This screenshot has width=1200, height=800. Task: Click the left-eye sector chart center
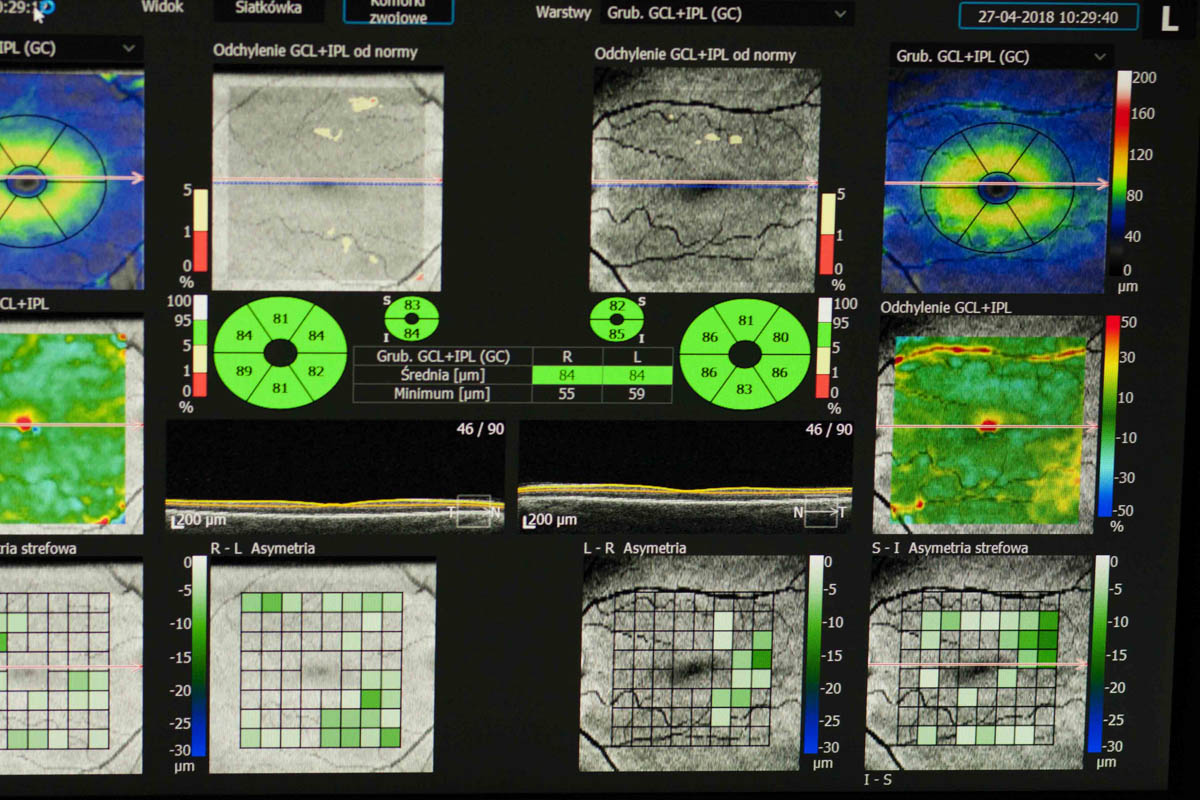click(743, 354)
